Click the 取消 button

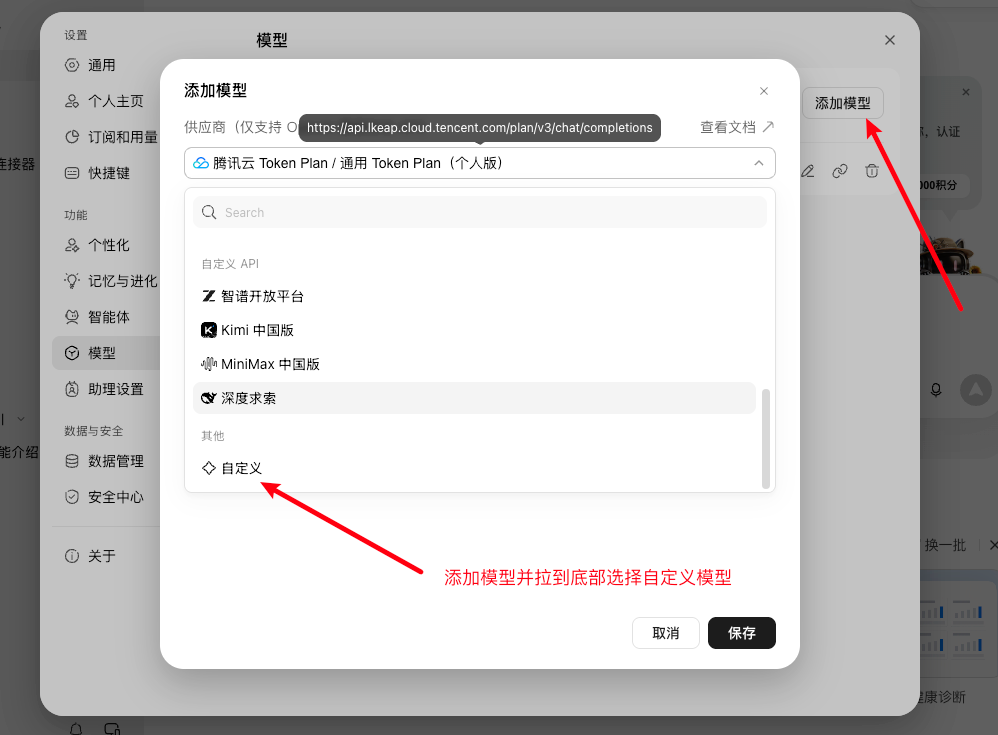click(666, 633)
